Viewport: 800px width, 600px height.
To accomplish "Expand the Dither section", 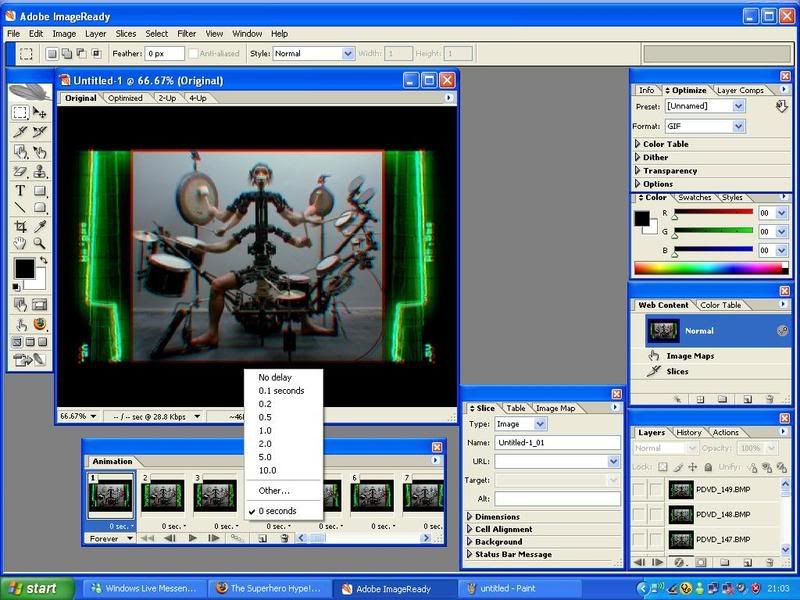I will (637, 157).
